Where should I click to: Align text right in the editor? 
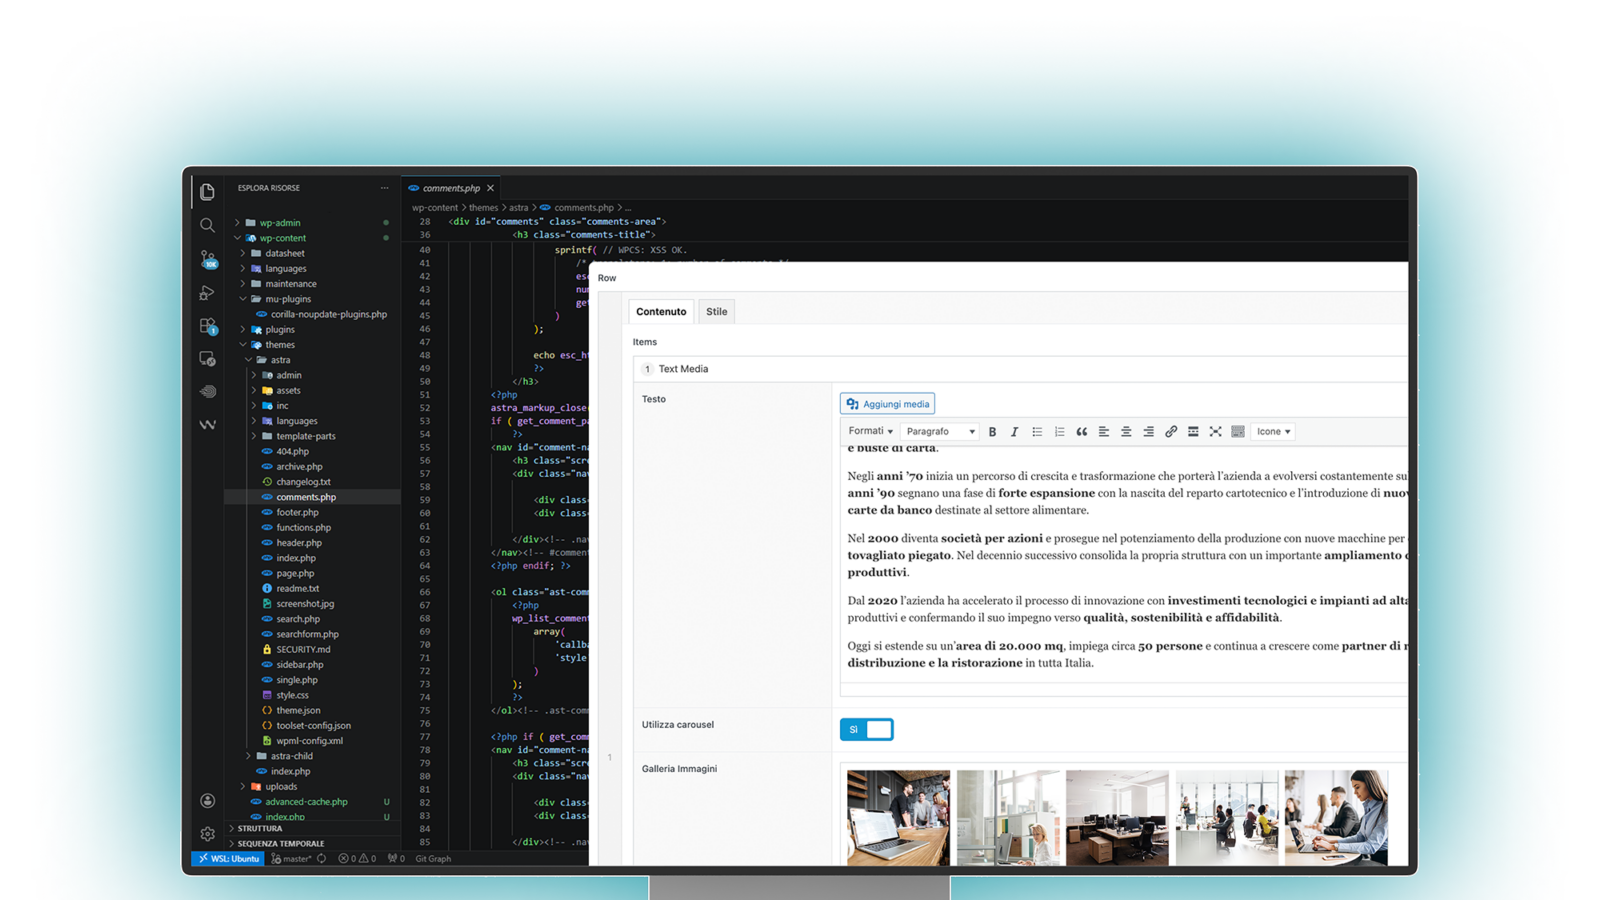(x=1148, y=432)
